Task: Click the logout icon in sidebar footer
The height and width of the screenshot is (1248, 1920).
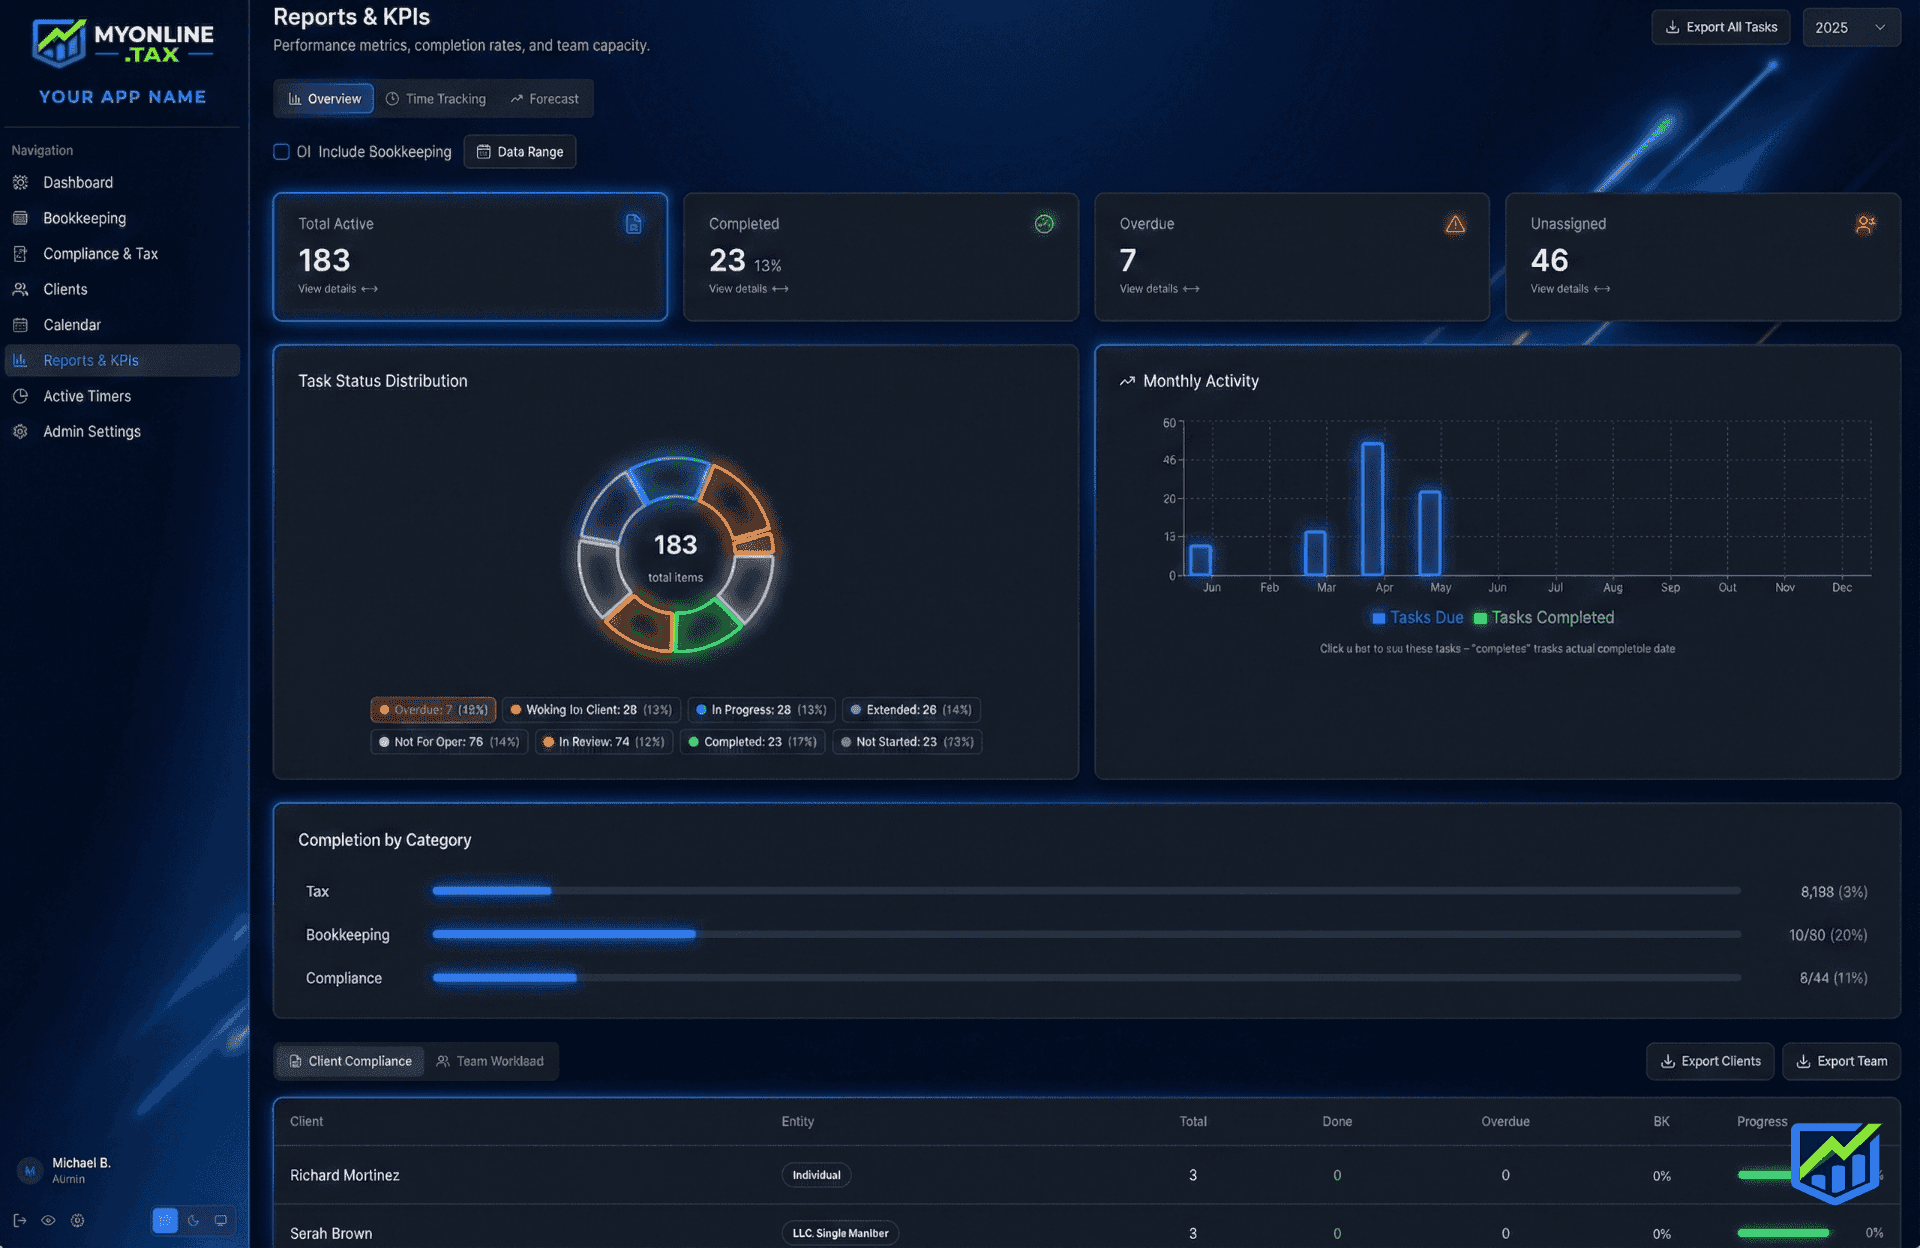Action: point(19,1220)
